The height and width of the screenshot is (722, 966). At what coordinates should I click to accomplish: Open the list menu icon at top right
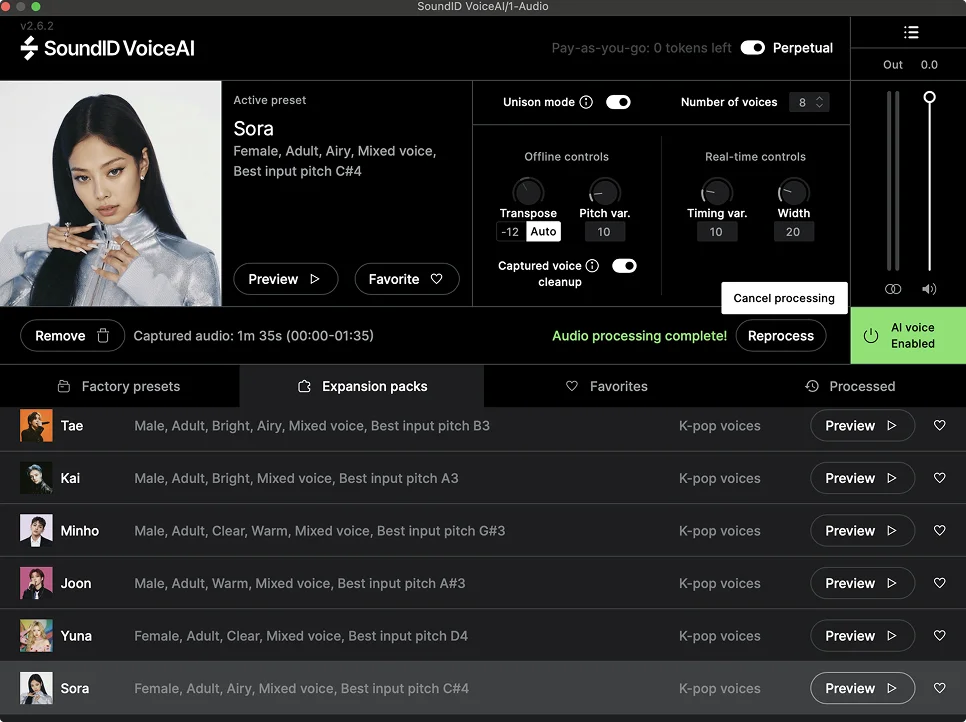tap(911, 32)
